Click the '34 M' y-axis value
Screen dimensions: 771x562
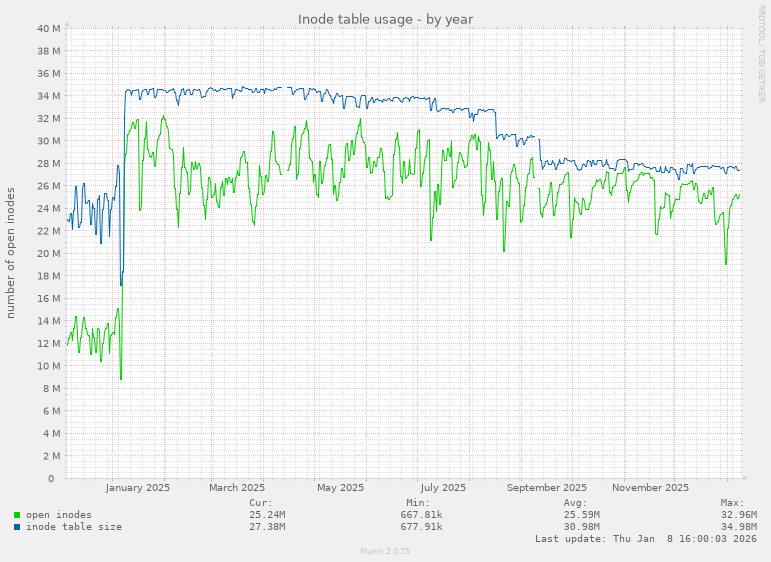click(49, 96)
